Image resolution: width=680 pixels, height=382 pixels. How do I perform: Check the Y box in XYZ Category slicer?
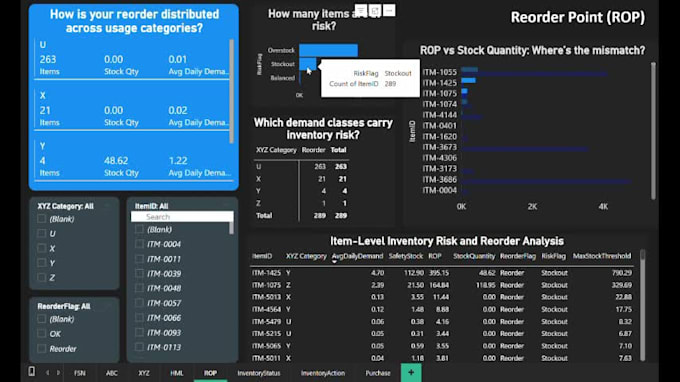(42, 263)
